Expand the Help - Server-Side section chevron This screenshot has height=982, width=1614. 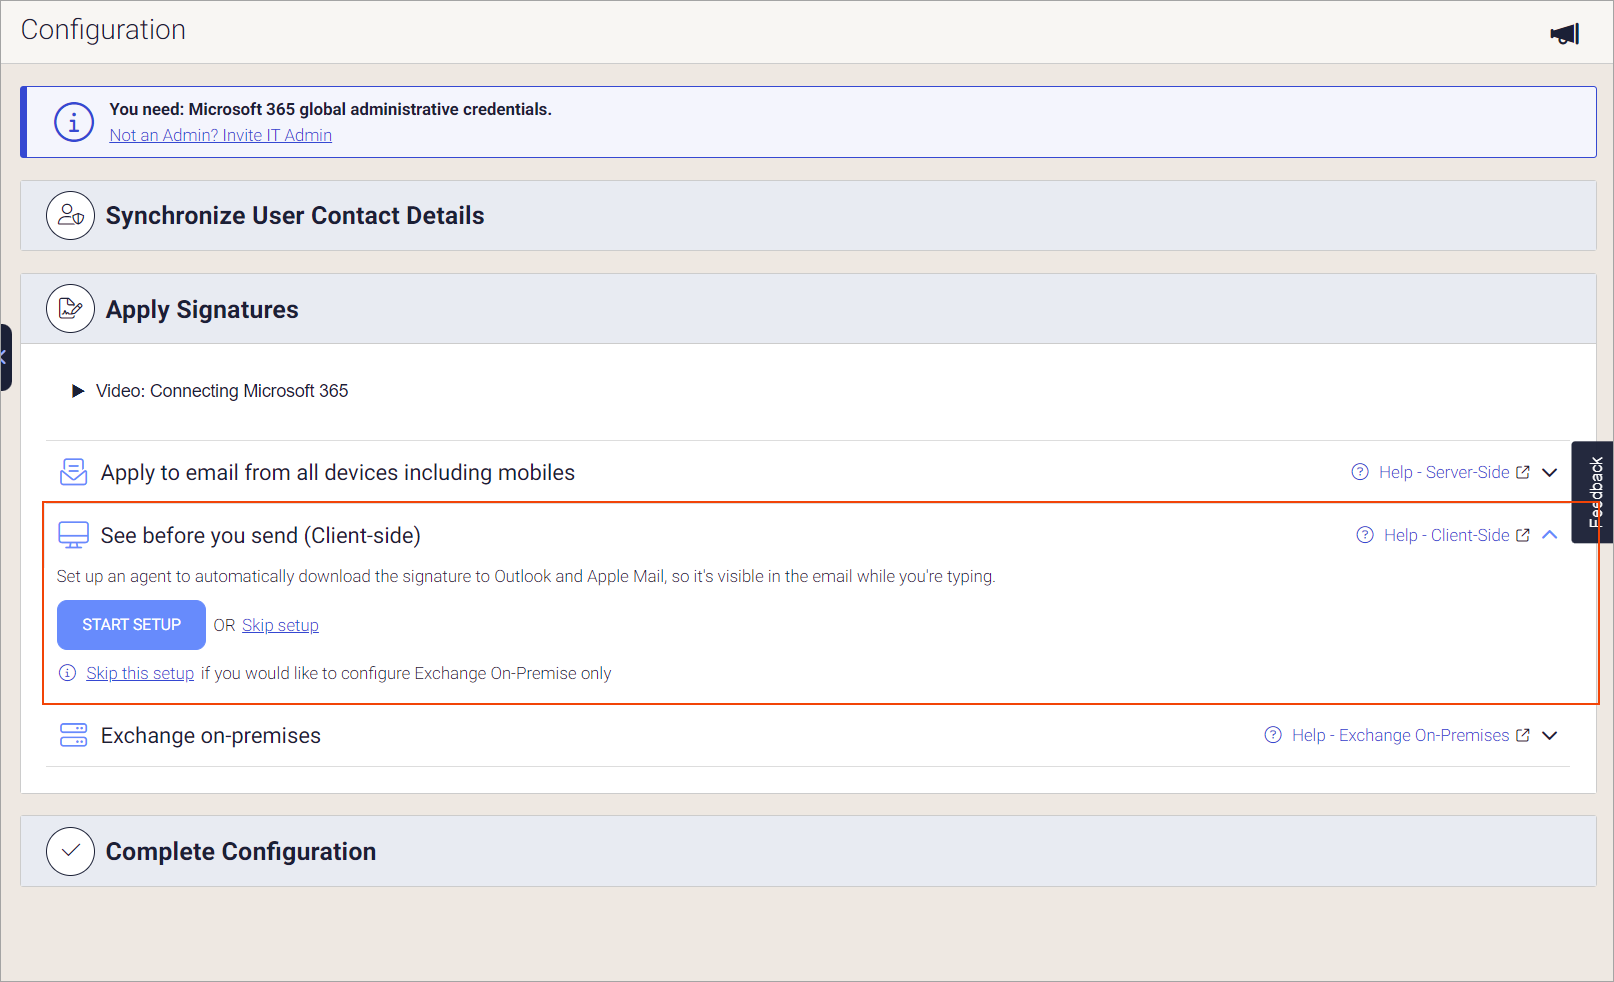1550,471
